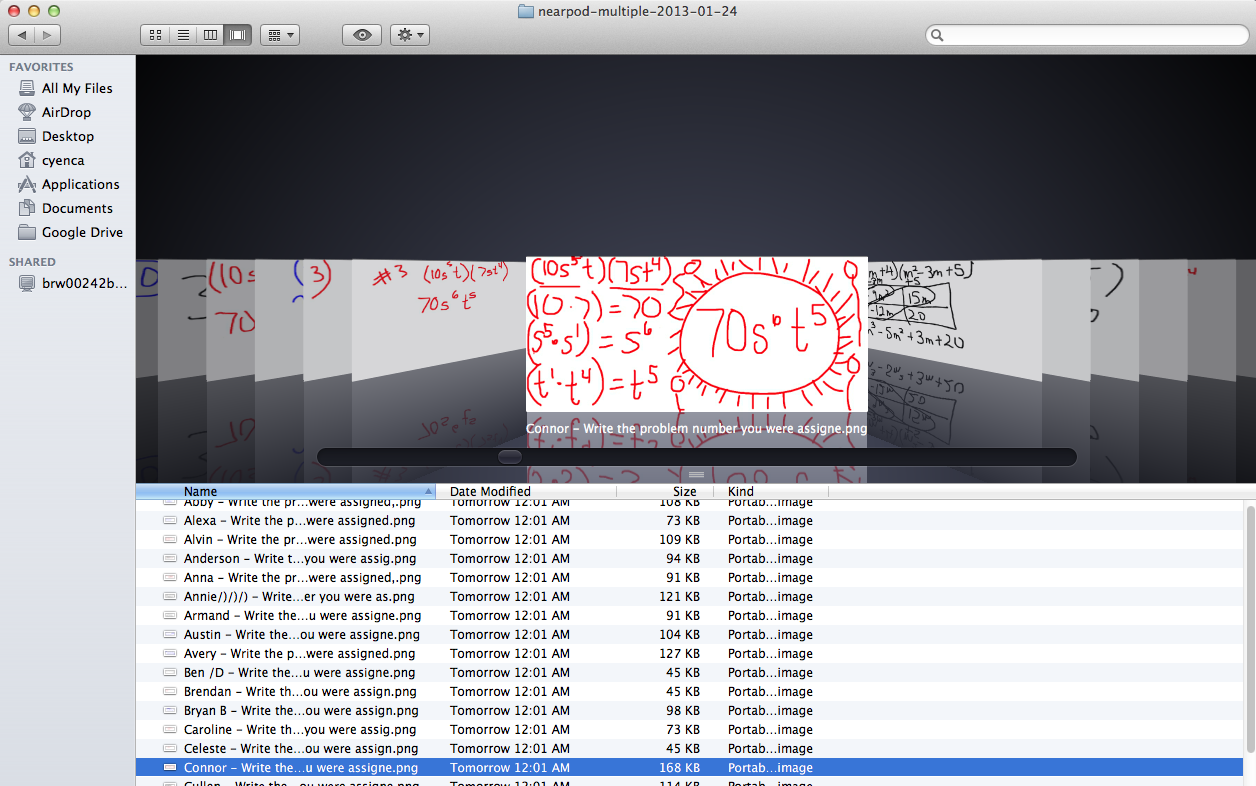Go back with the left arrow button
The height and width of the screenshot is (786, 1256).
[x=21, y=35]
